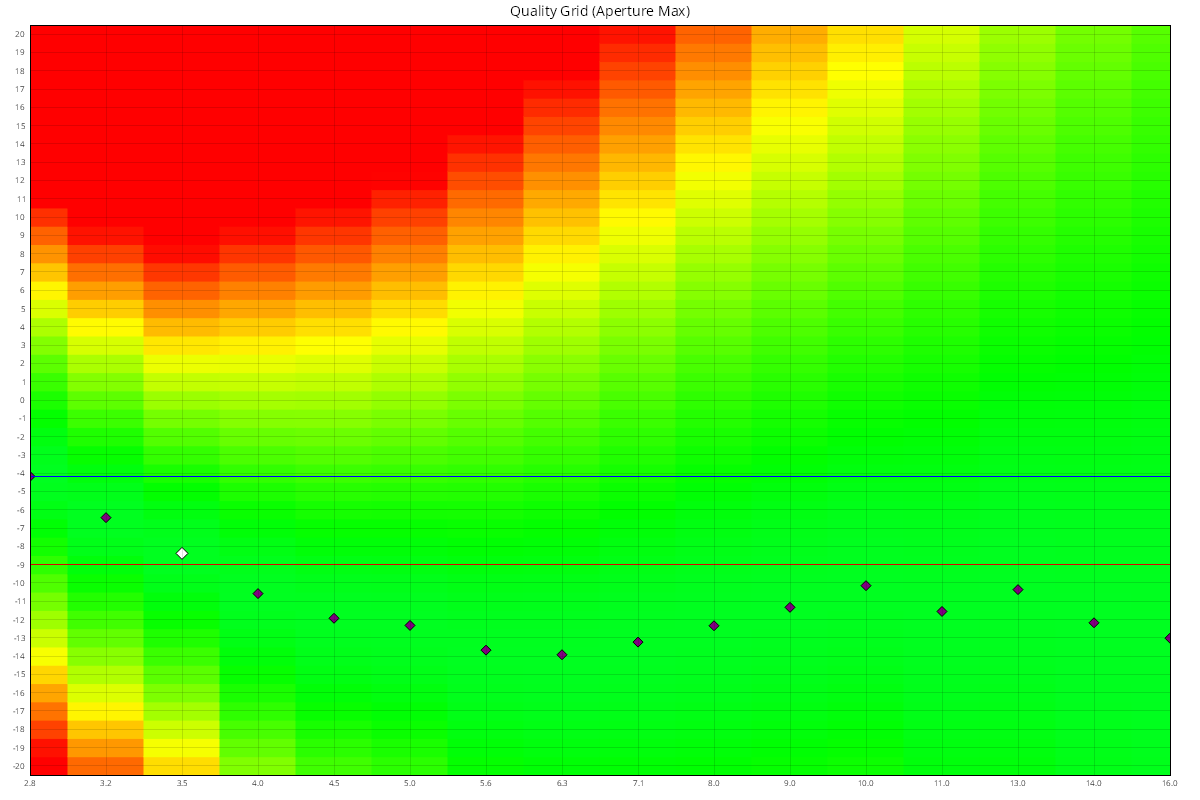Click the y-axis label '15'
Viewport: 1200px width, 800px height.
pos(20,126)
